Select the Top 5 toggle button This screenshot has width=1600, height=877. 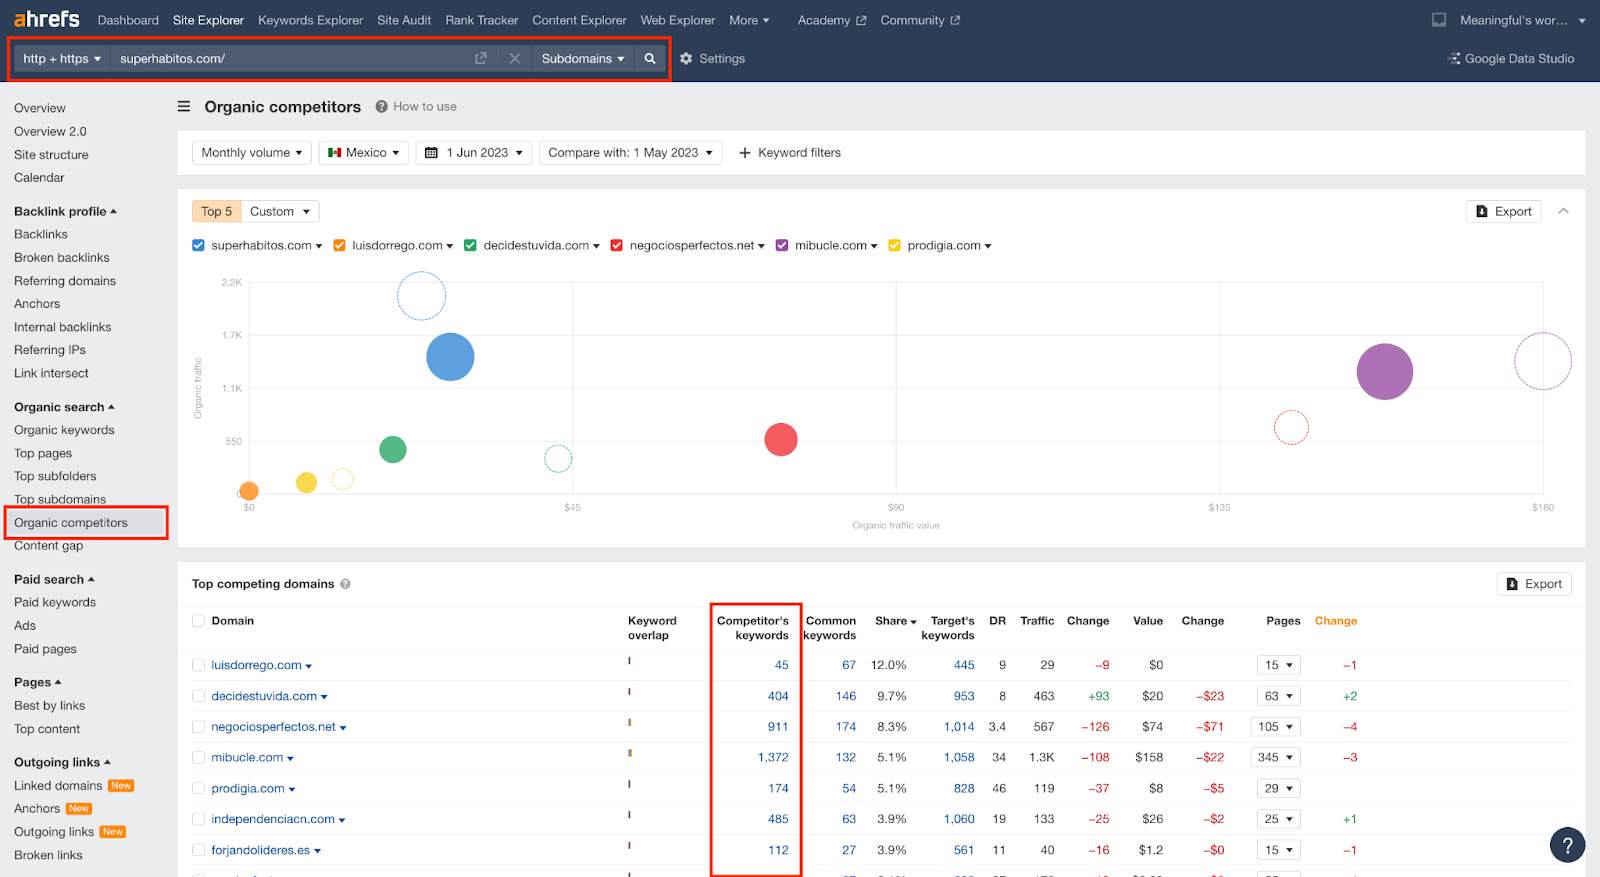[217, 212]
